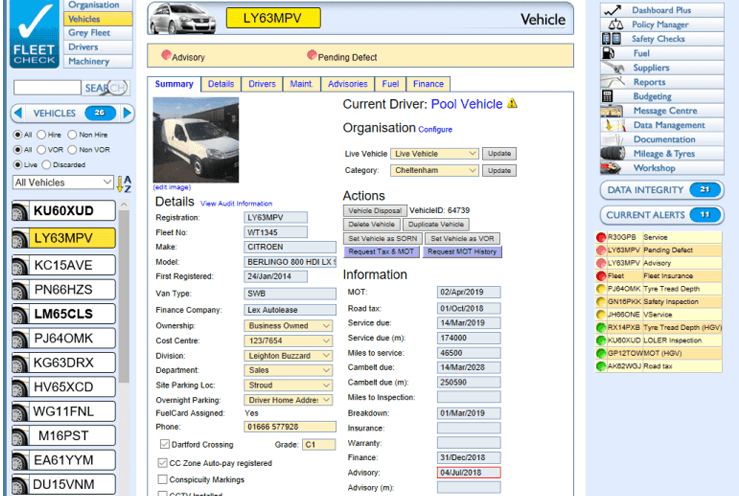Viewport: 739px width, 496px height.
Task: Click the search magnifier icon
Action: point(119,88)
